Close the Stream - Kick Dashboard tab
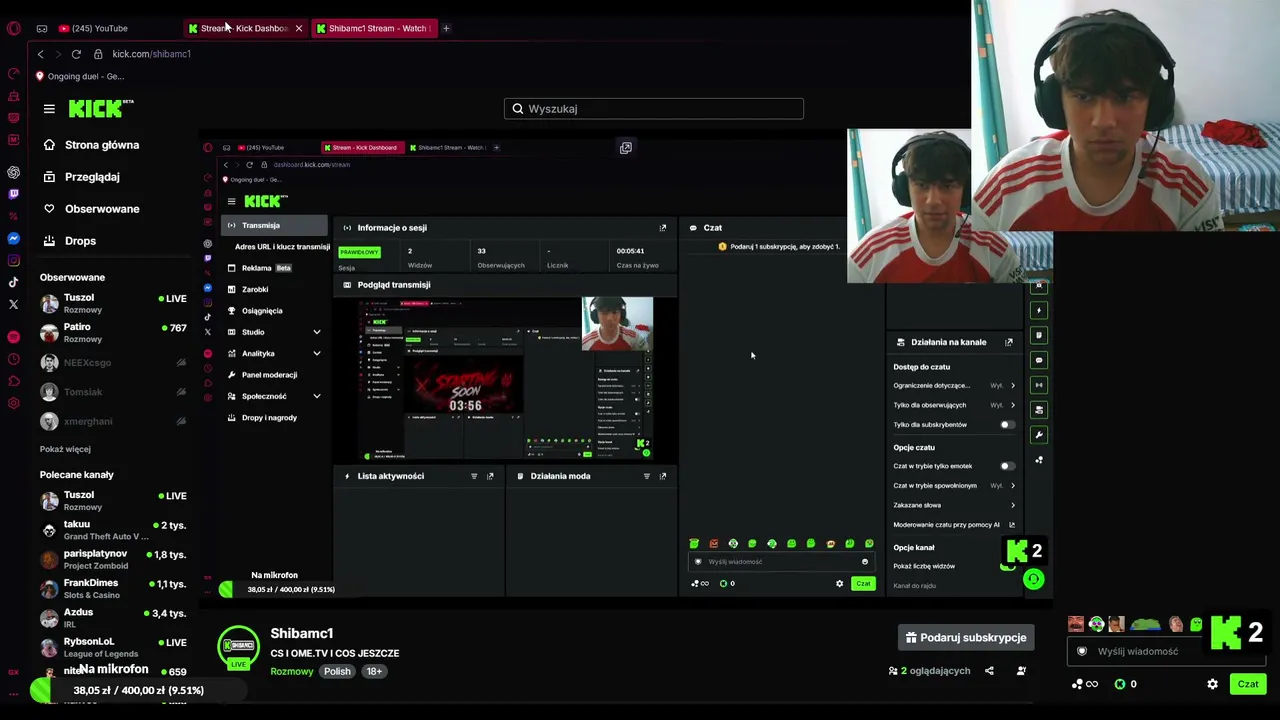 pyautogui.click(x=298, y=28)
